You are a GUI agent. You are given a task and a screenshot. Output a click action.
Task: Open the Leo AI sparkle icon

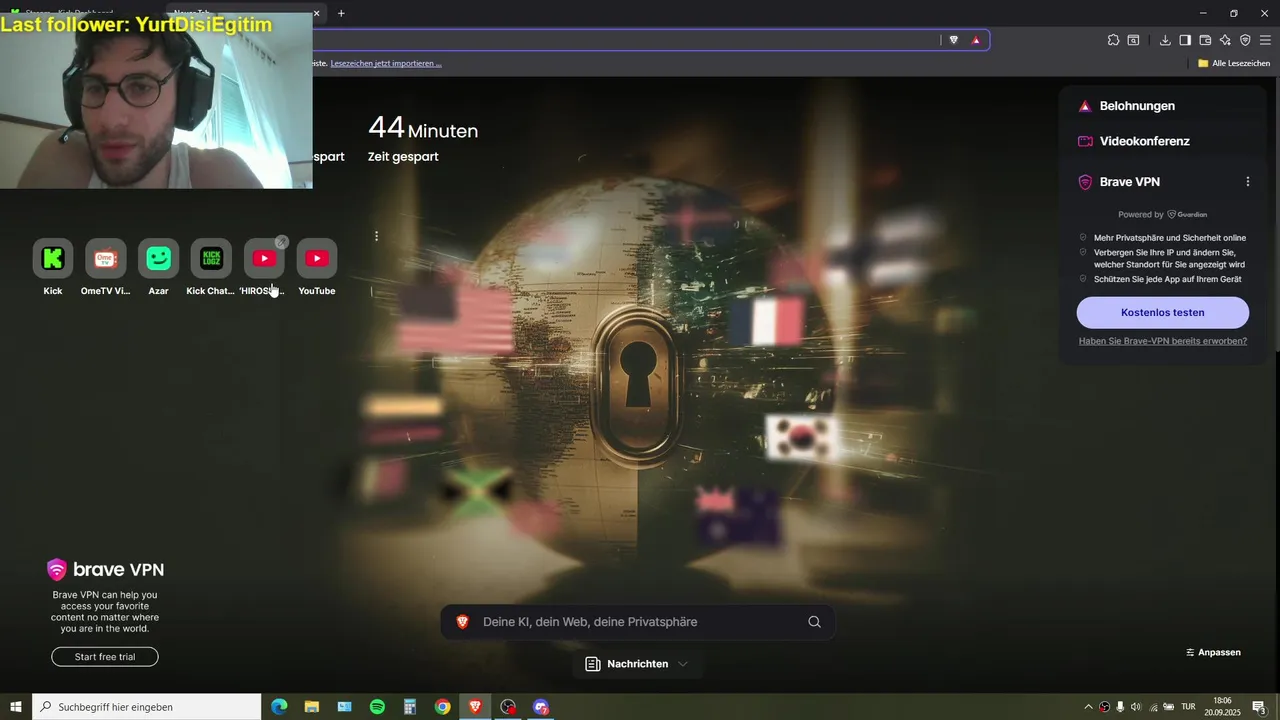(1225, 40)
